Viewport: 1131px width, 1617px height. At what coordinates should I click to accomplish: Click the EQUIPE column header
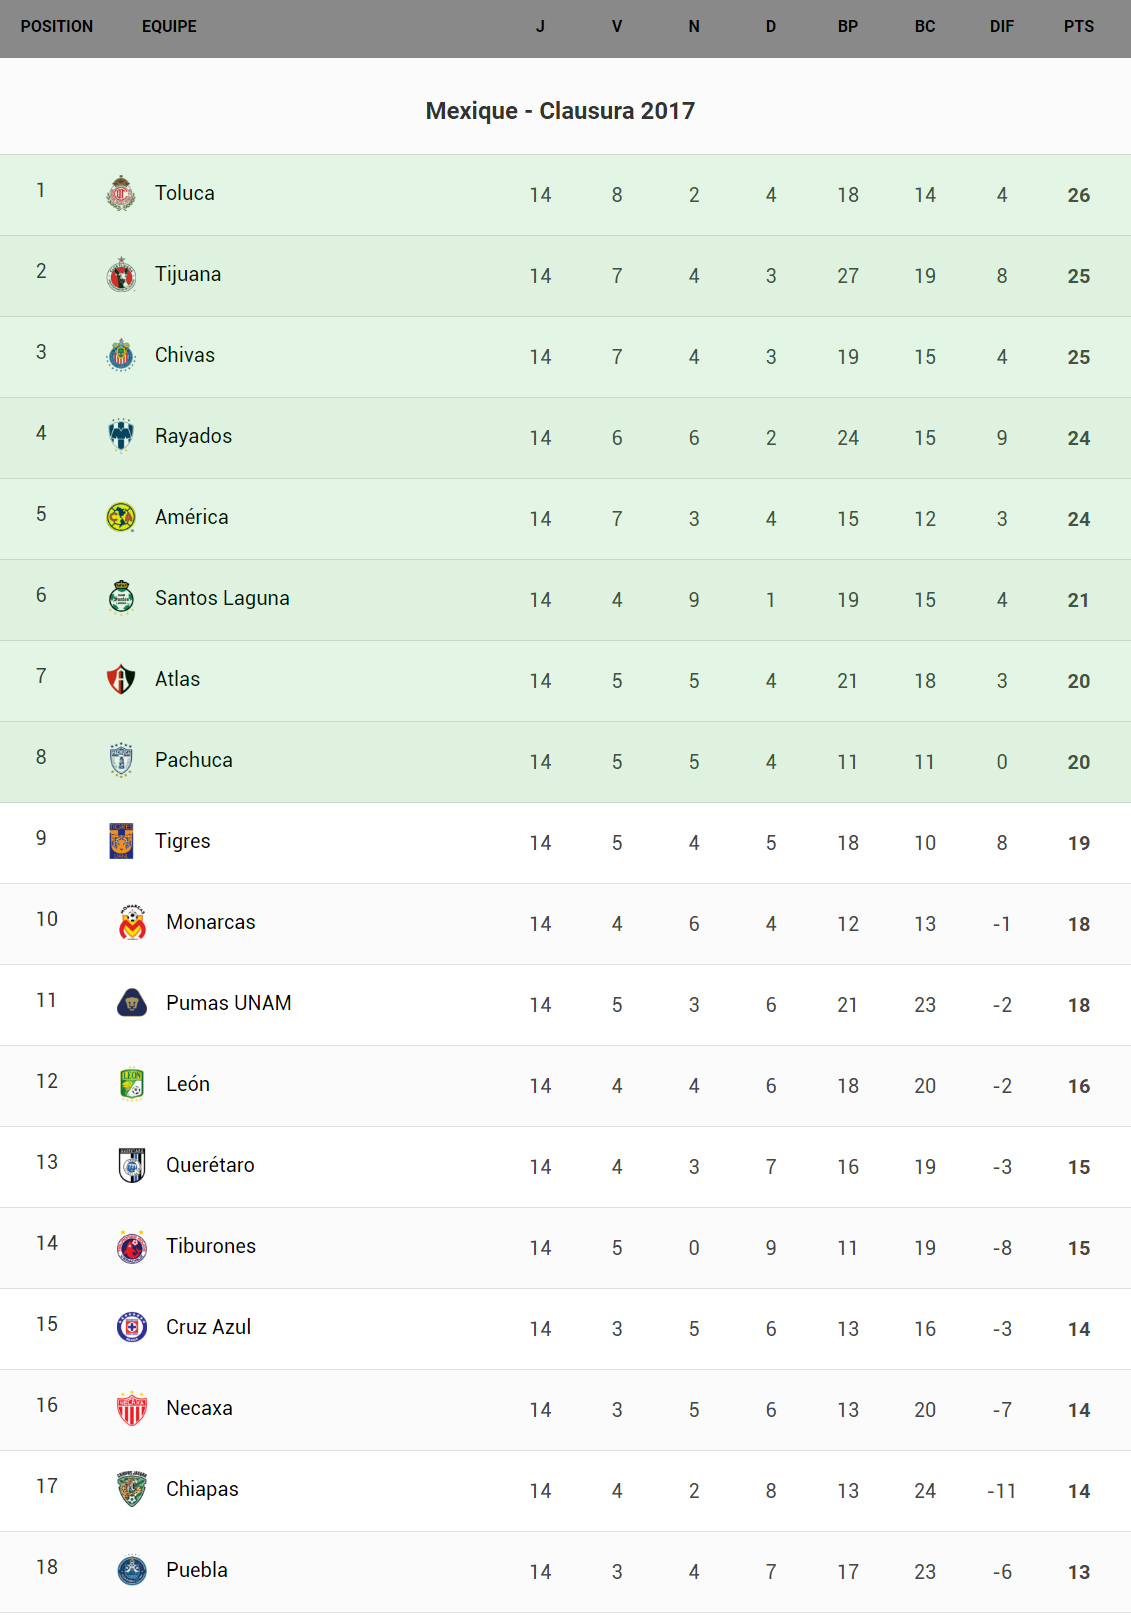click(169, 27)
